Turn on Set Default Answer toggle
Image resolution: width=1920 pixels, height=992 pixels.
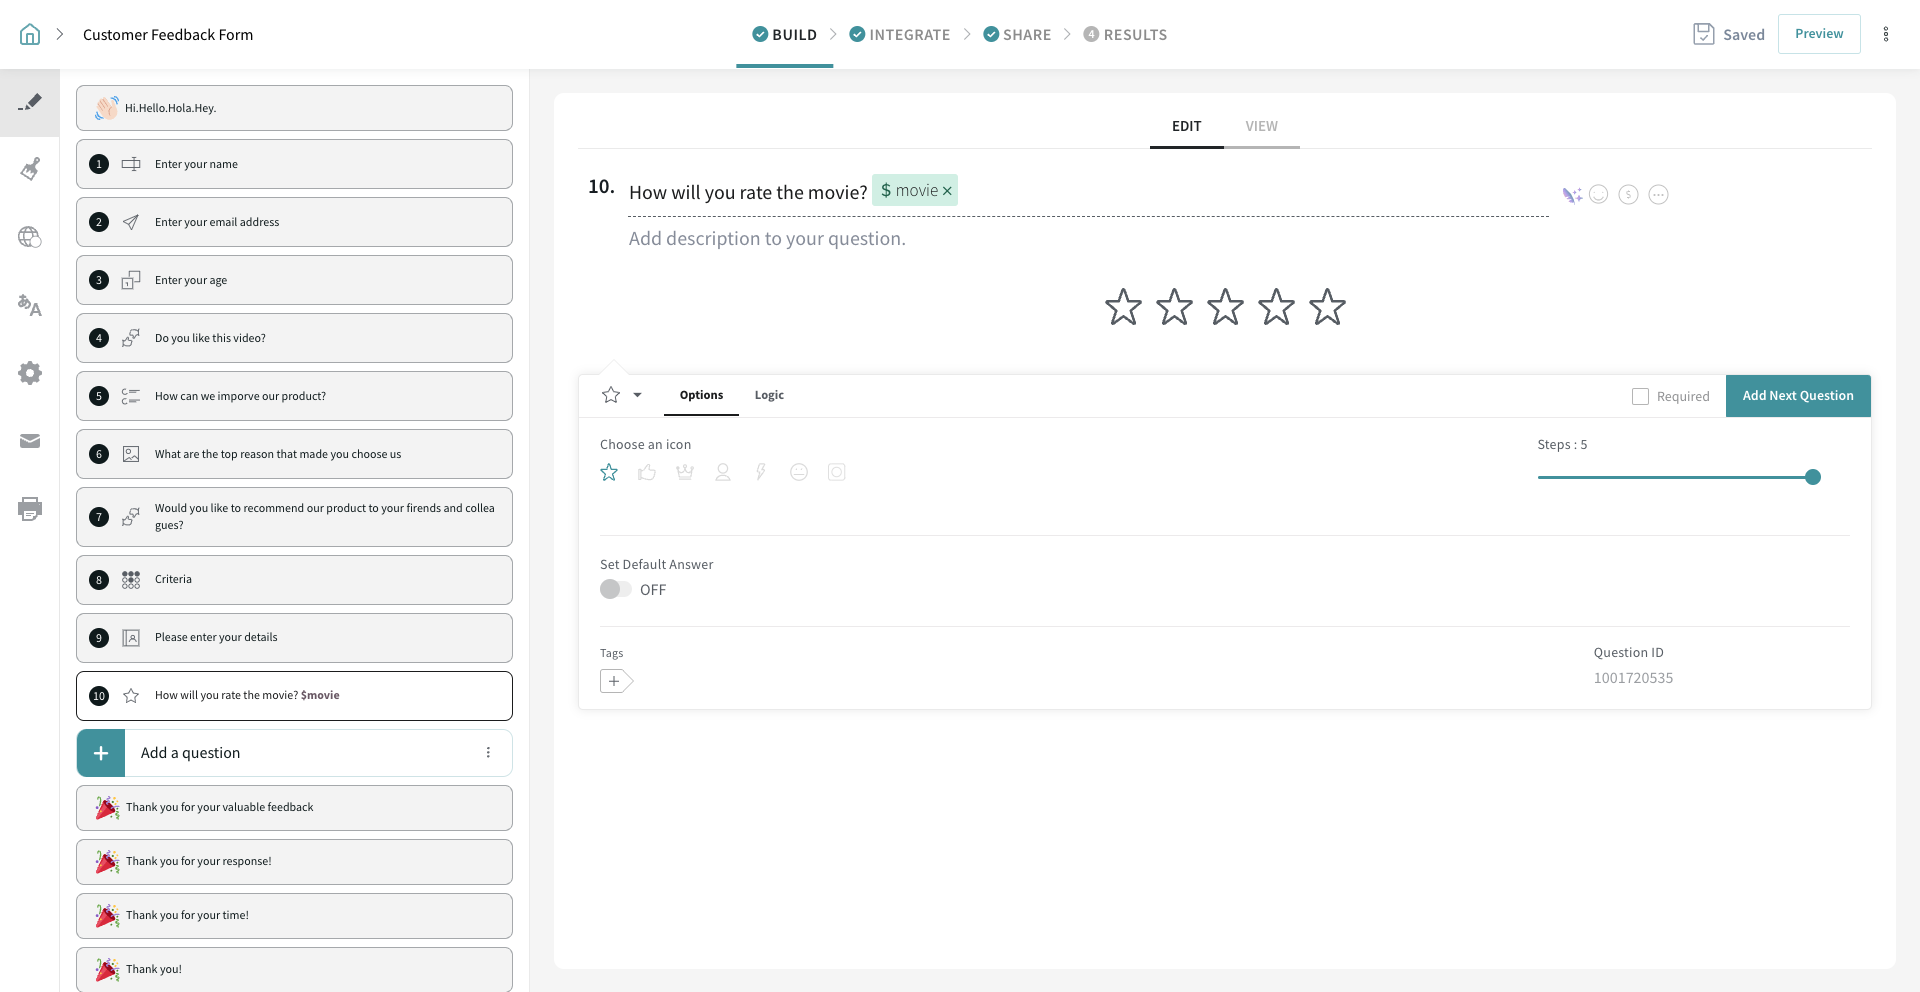(x=615, y=589)
